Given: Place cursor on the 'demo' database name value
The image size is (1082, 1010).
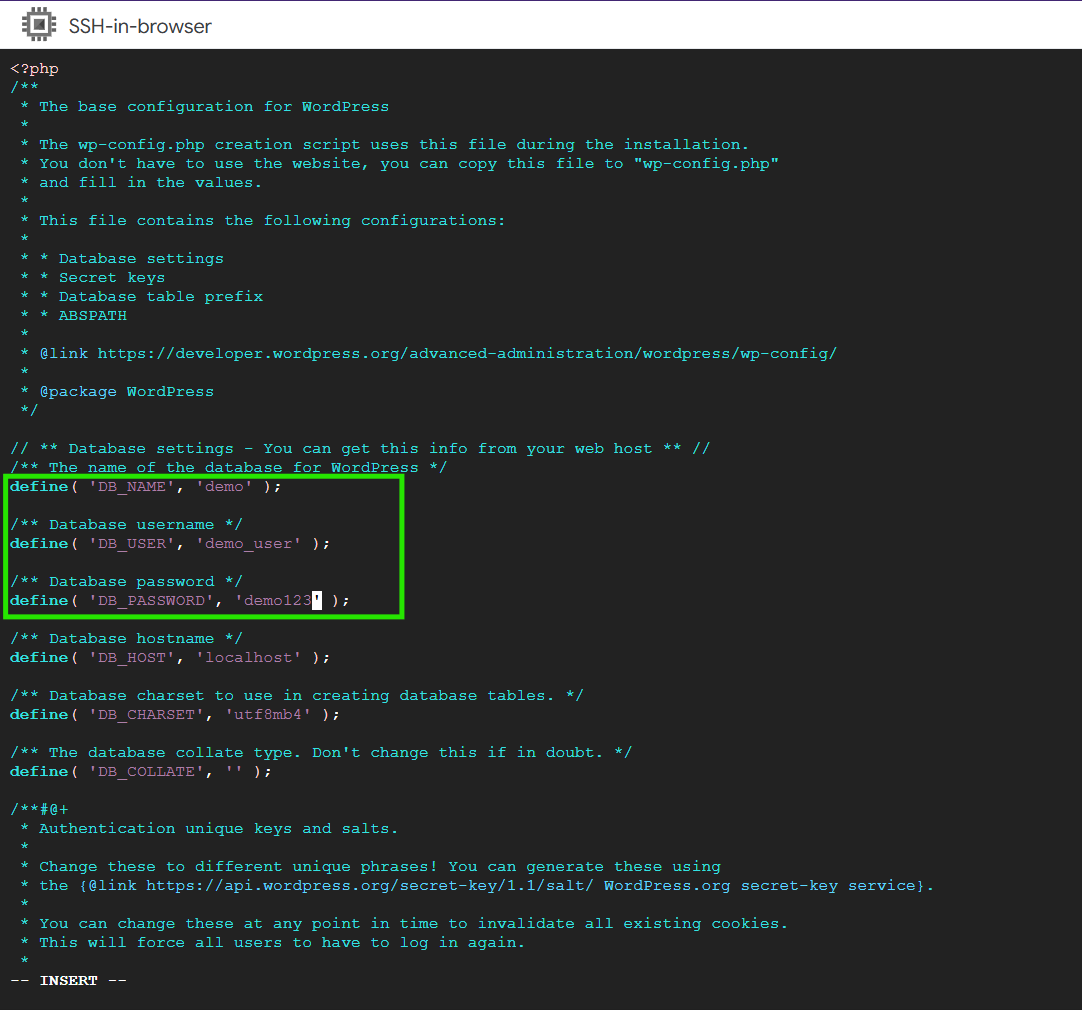Looking at the screenshot, I should click(x=224, y=487).
